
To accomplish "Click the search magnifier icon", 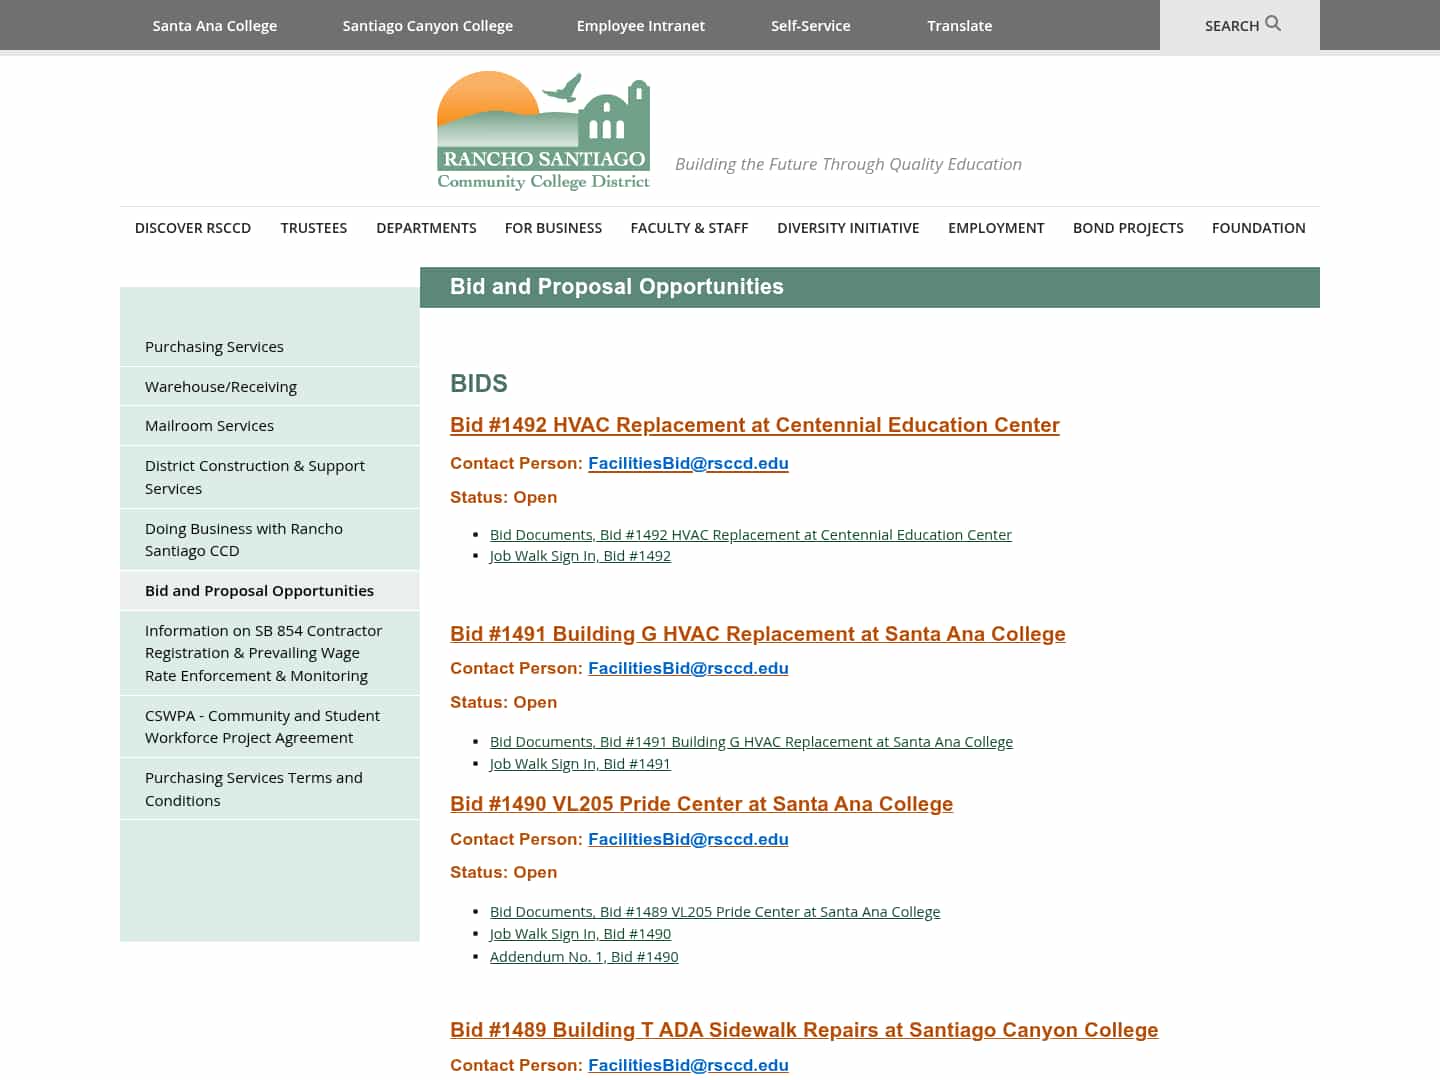I will (1271, 25).
